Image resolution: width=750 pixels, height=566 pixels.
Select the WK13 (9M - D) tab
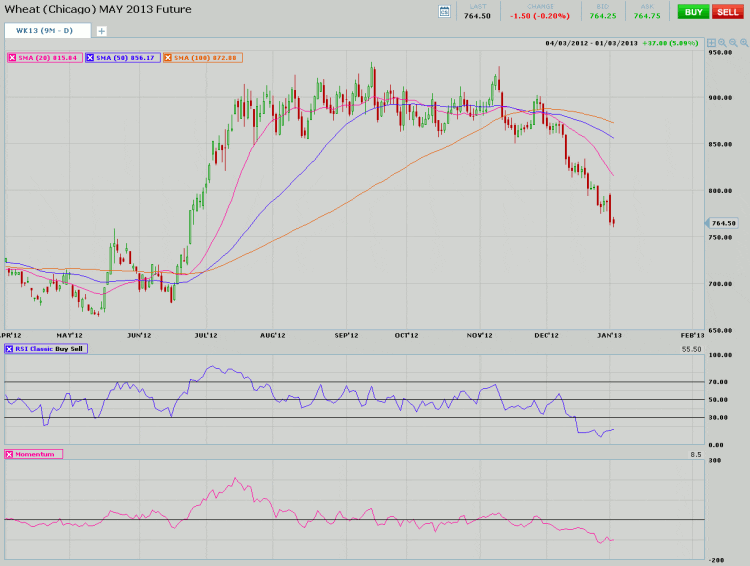tap(45, 30)
